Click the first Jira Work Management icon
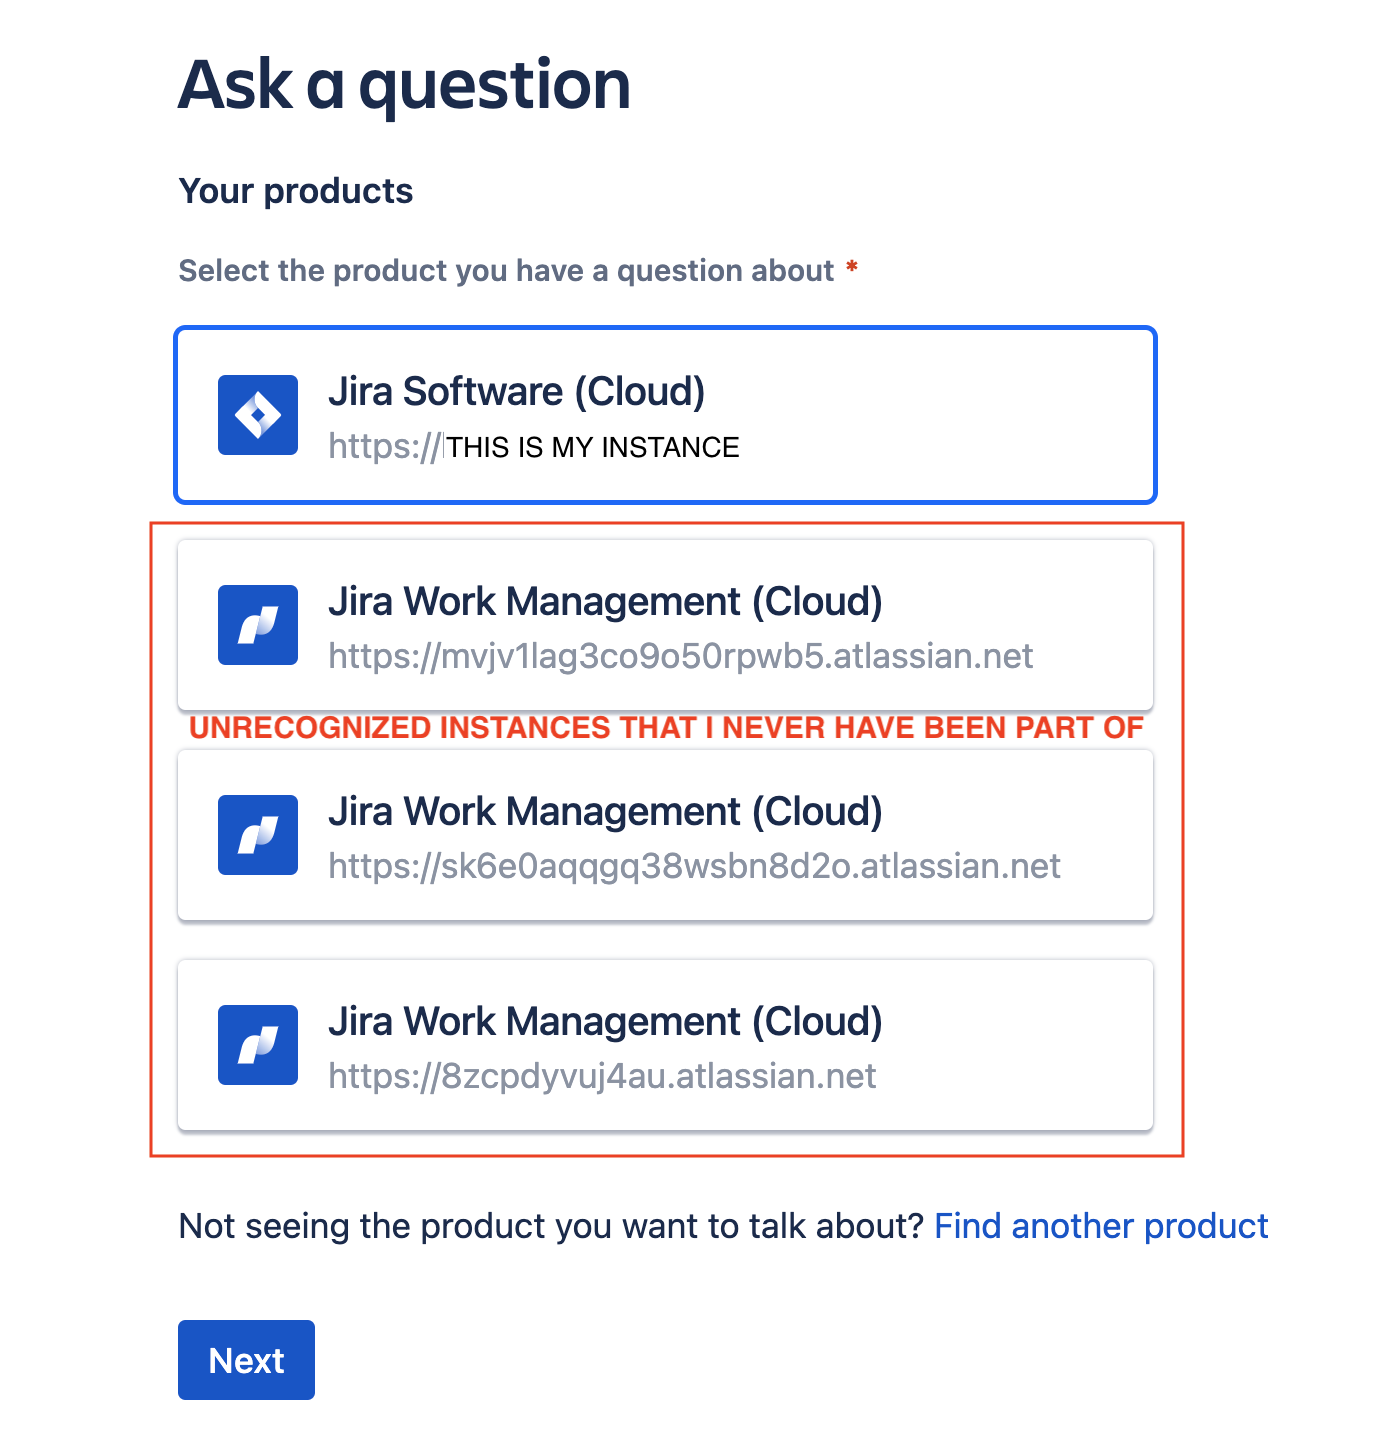The width and height of the screenshot is (1378, 1432). point(258,625)
